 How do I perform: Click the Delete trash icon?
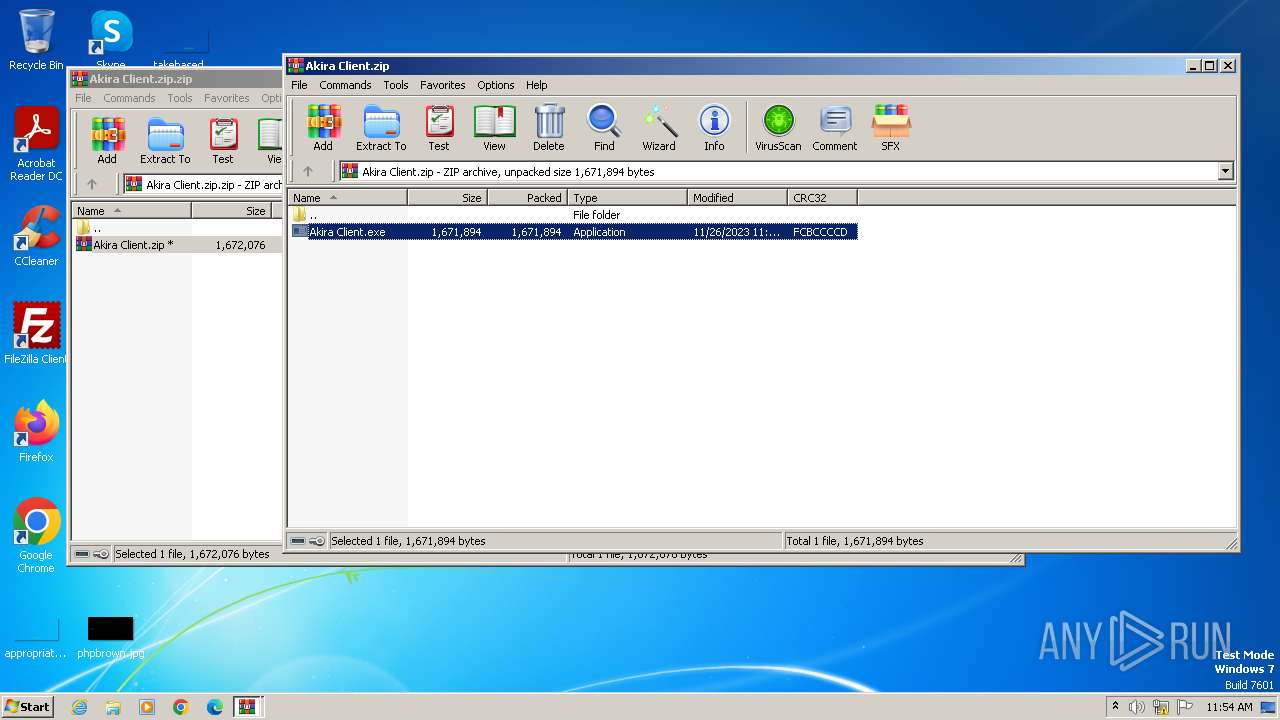[548, 127]
